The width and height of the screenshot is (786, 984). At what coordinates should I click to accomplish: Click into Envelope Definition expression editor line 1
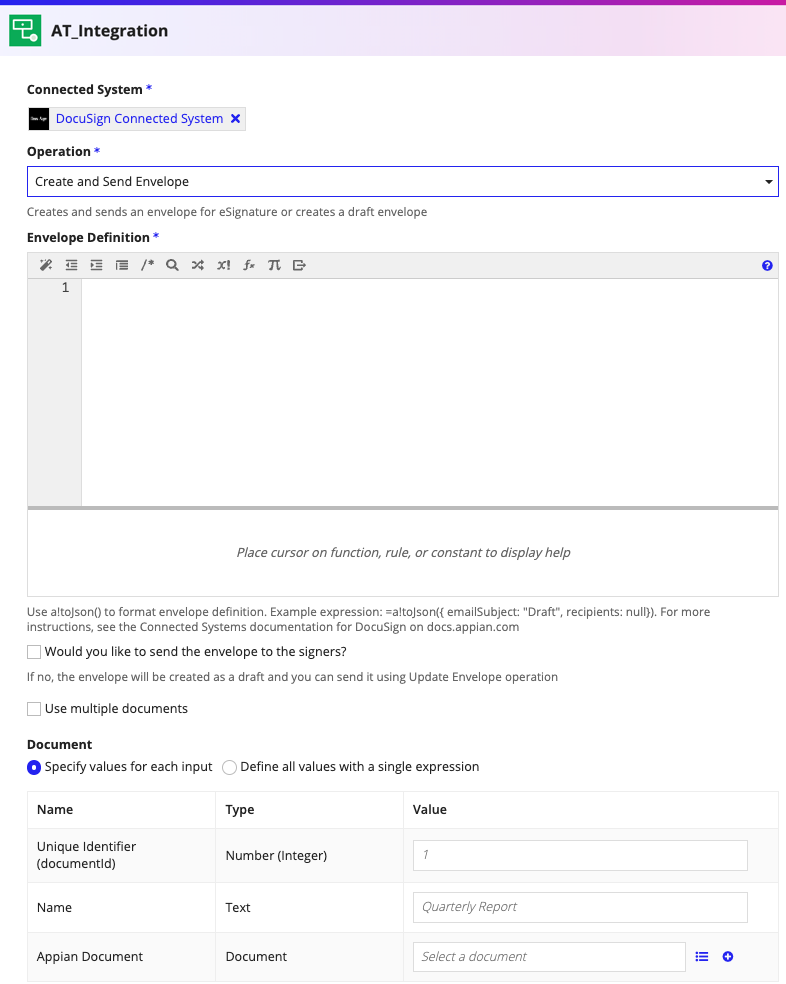click(x=429, y=287)
